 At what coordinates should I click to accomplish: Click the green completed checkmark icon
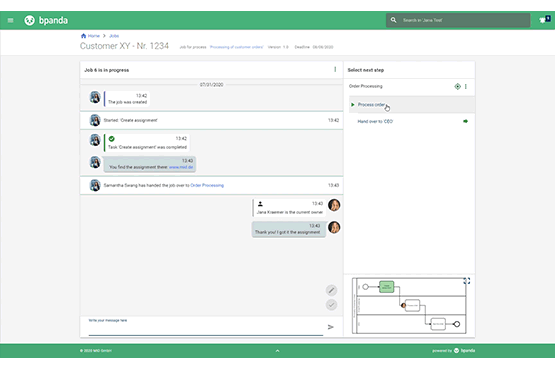(x=112, y=139)
